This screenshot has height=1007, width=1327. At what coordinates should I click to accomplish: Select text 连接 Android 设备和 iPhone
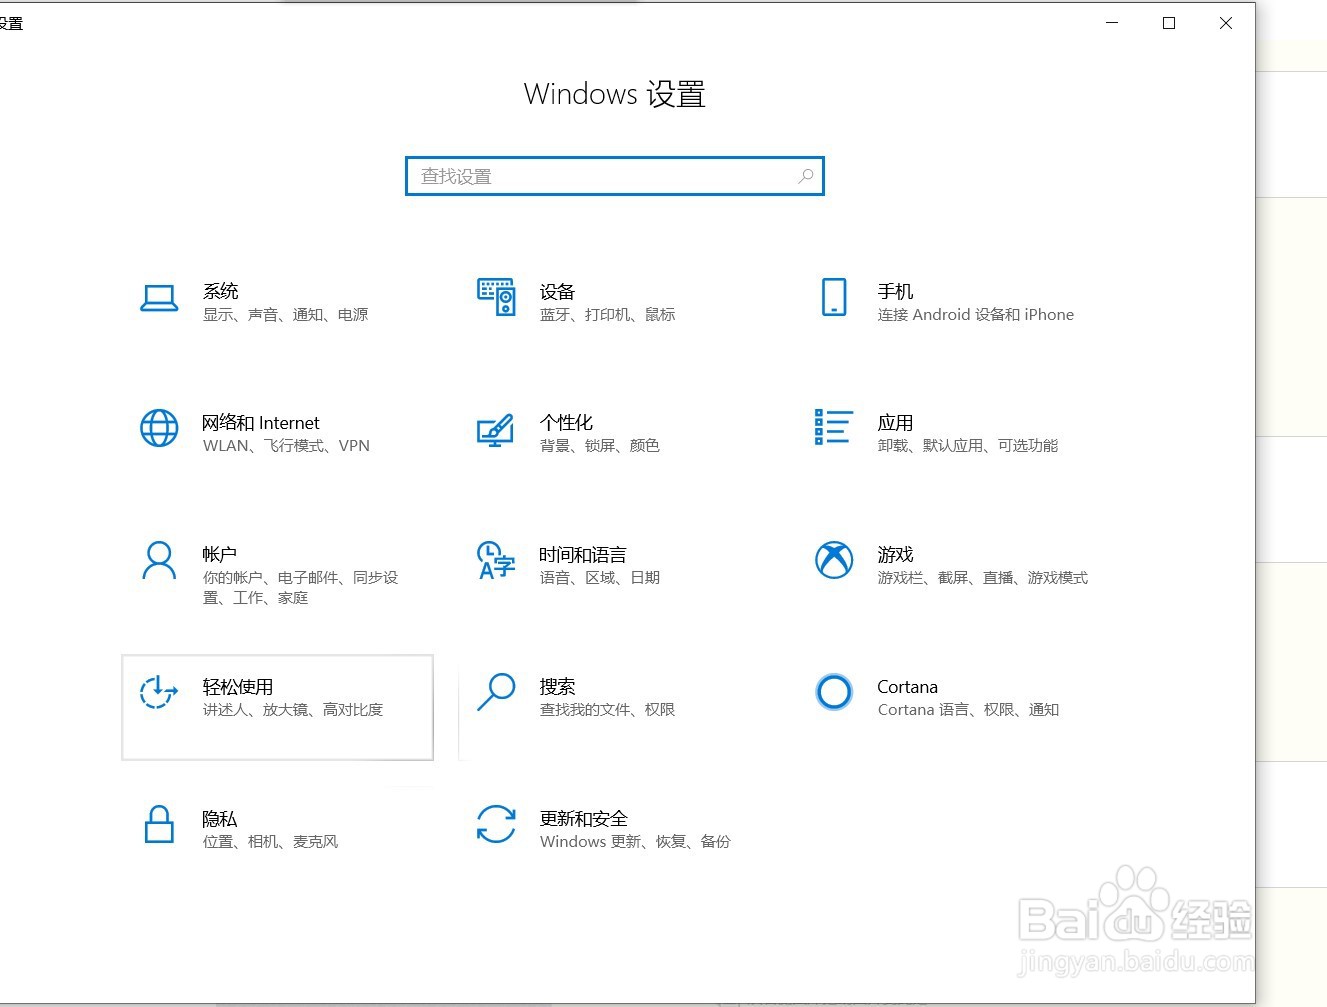click(x=976, y=315)
